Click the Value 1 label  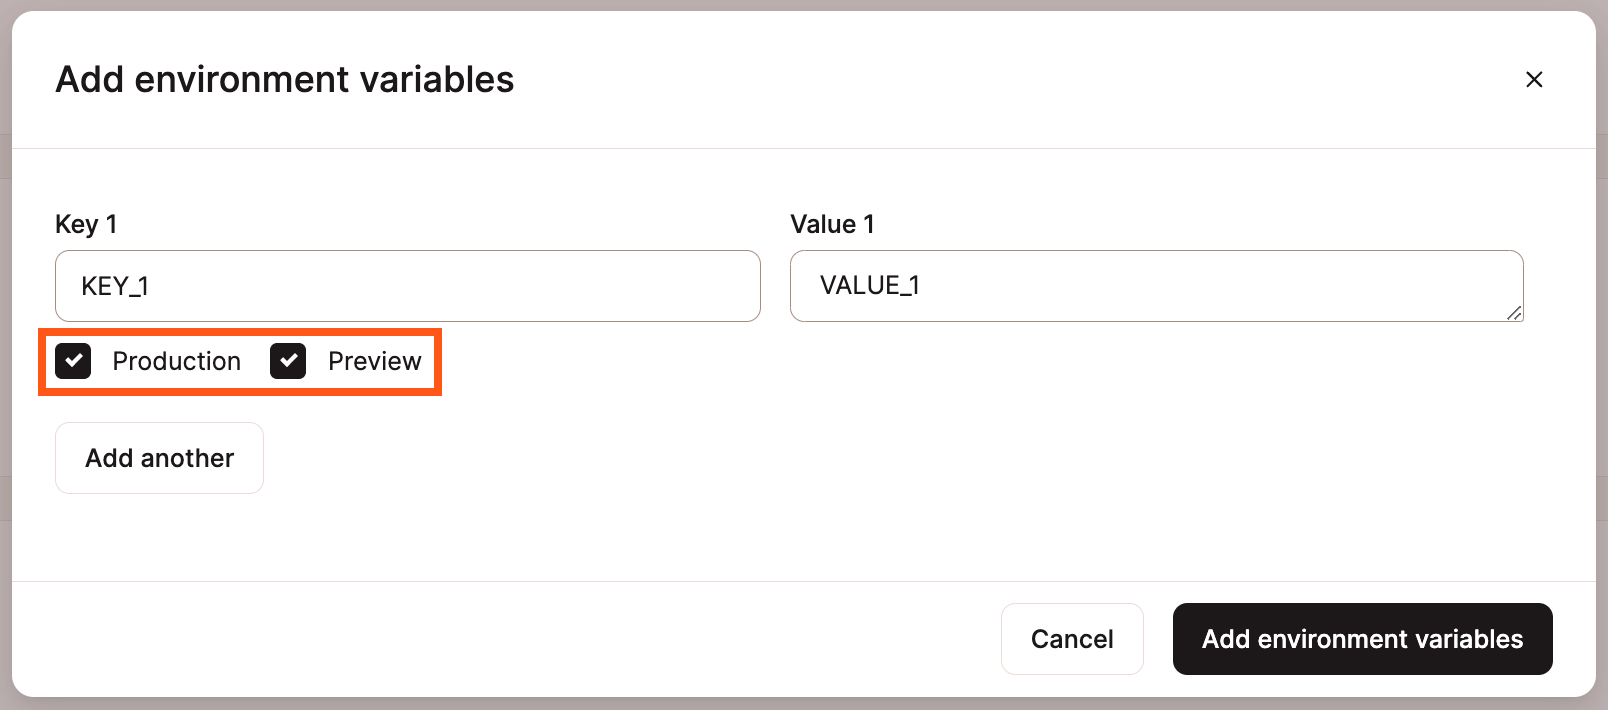pos(832,224)
